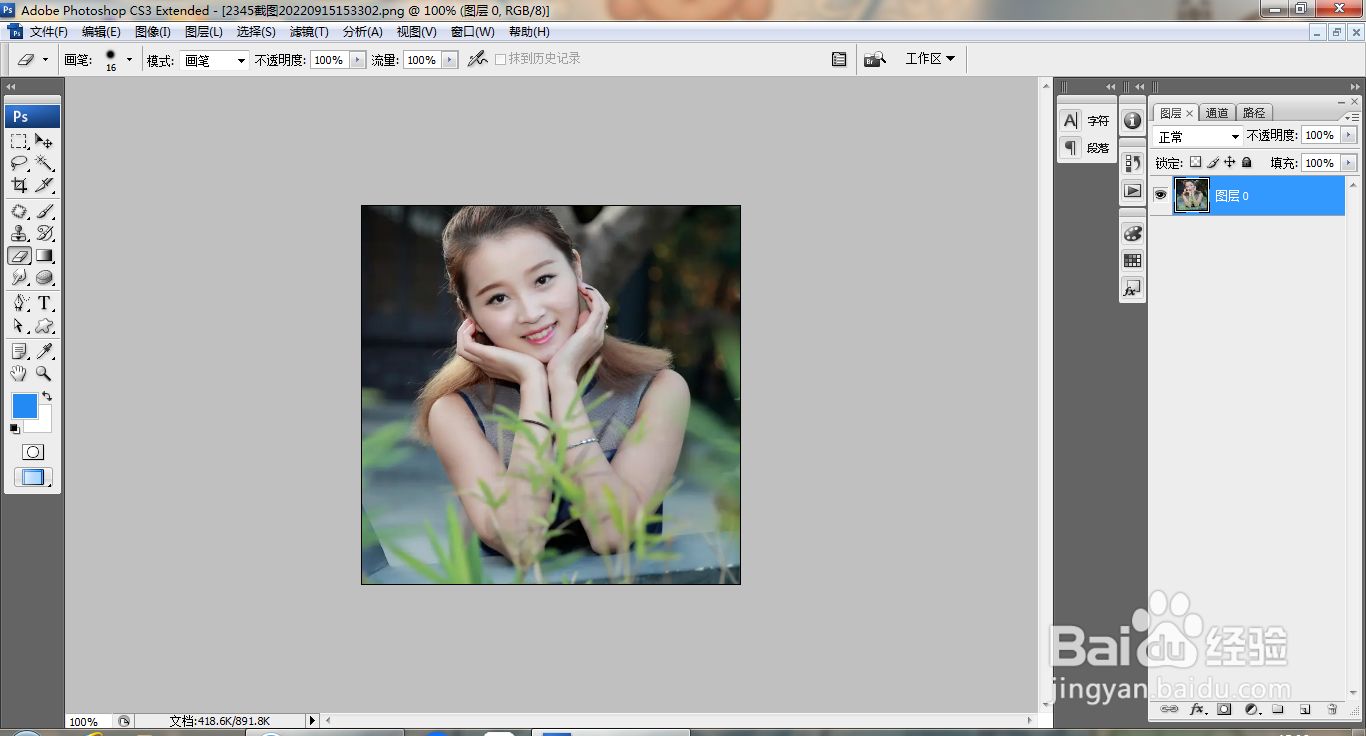Open the 模式 dropdown in options bar
This screenshot has width=1366, height=736.
click(x=214, y=61)
